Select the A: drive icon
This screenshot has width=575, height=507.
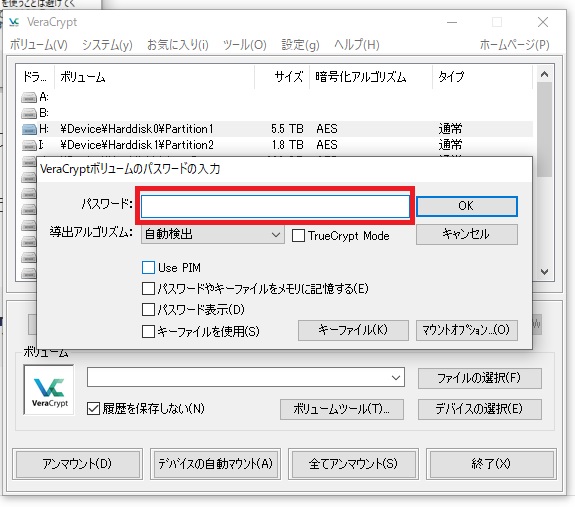point(29,97)
